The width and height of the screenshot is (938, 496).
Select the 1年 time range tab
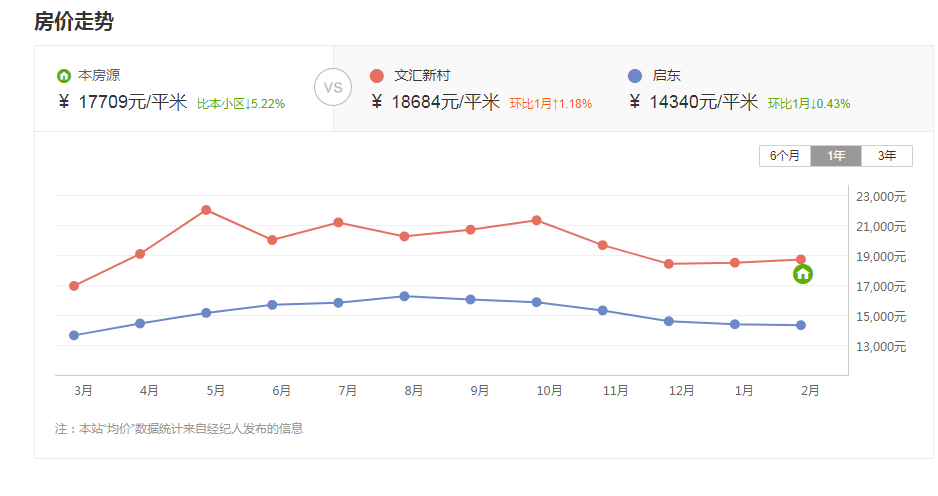pyautogui.click(x=836, y=156)
